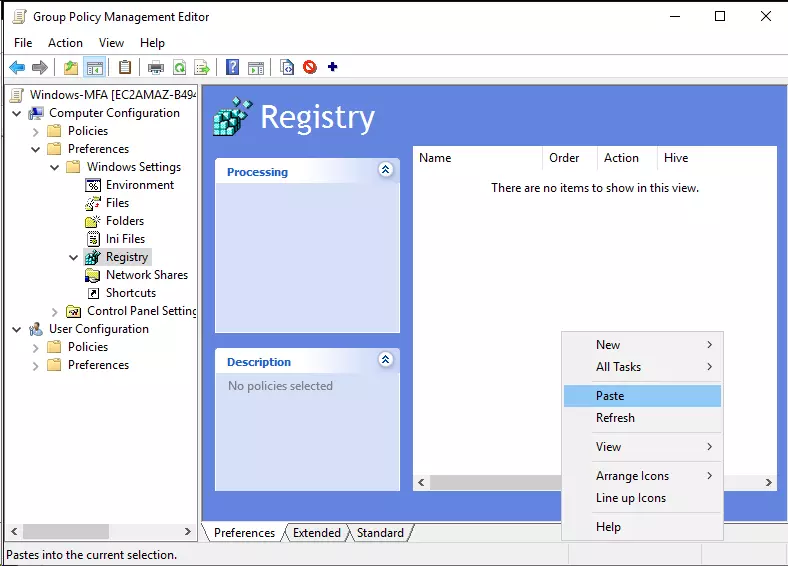
Task: Open the View menu in menu bar
Action: pyautogui.click(x=111, y=43)
